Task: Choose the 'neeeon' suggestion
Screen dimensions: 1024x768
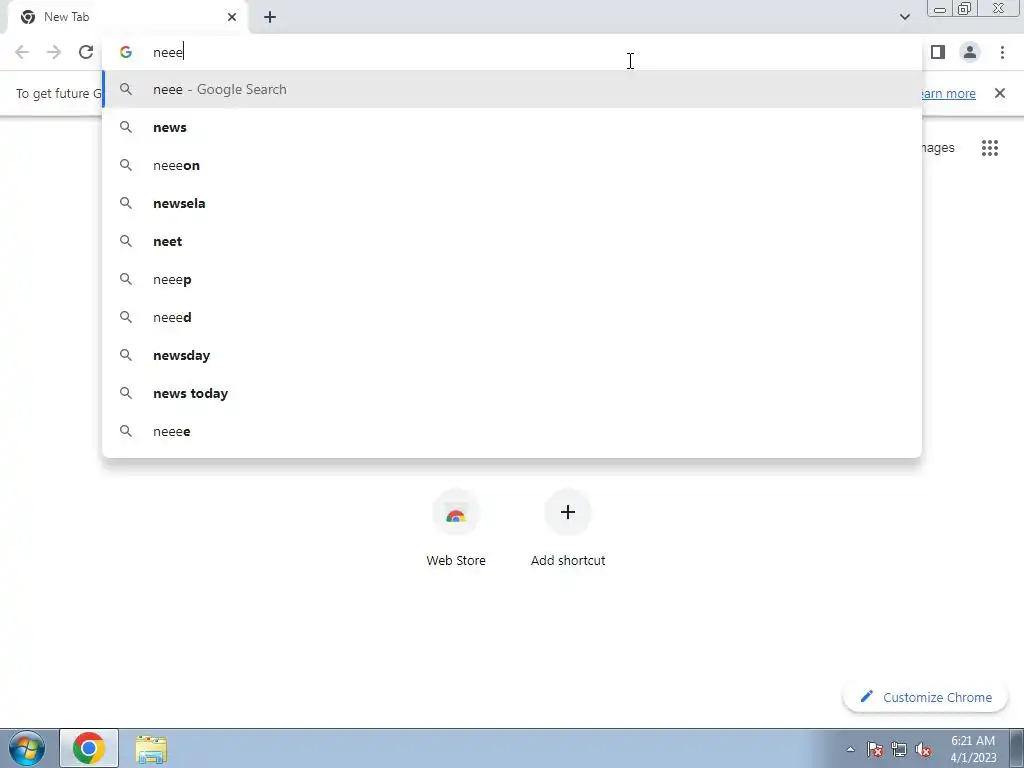Action: click(512, 165)
